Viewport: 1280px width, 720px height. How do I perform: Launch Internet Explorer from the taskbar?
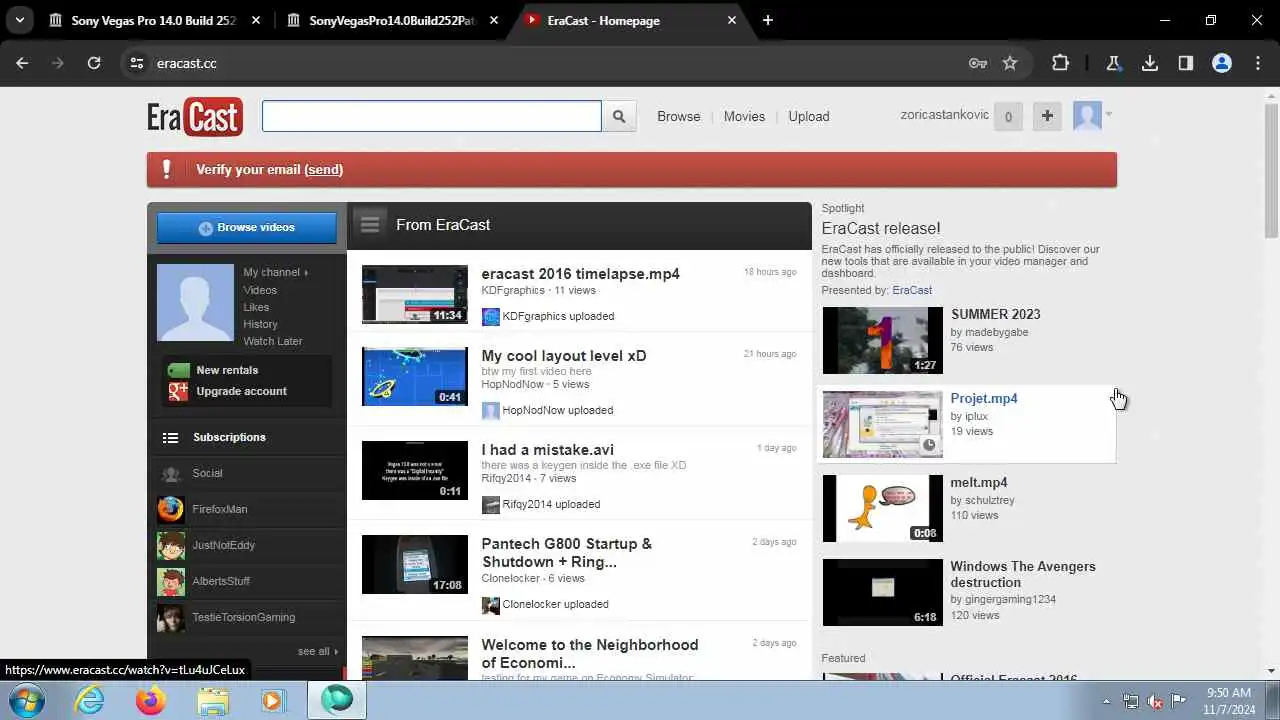pos(90,700)
